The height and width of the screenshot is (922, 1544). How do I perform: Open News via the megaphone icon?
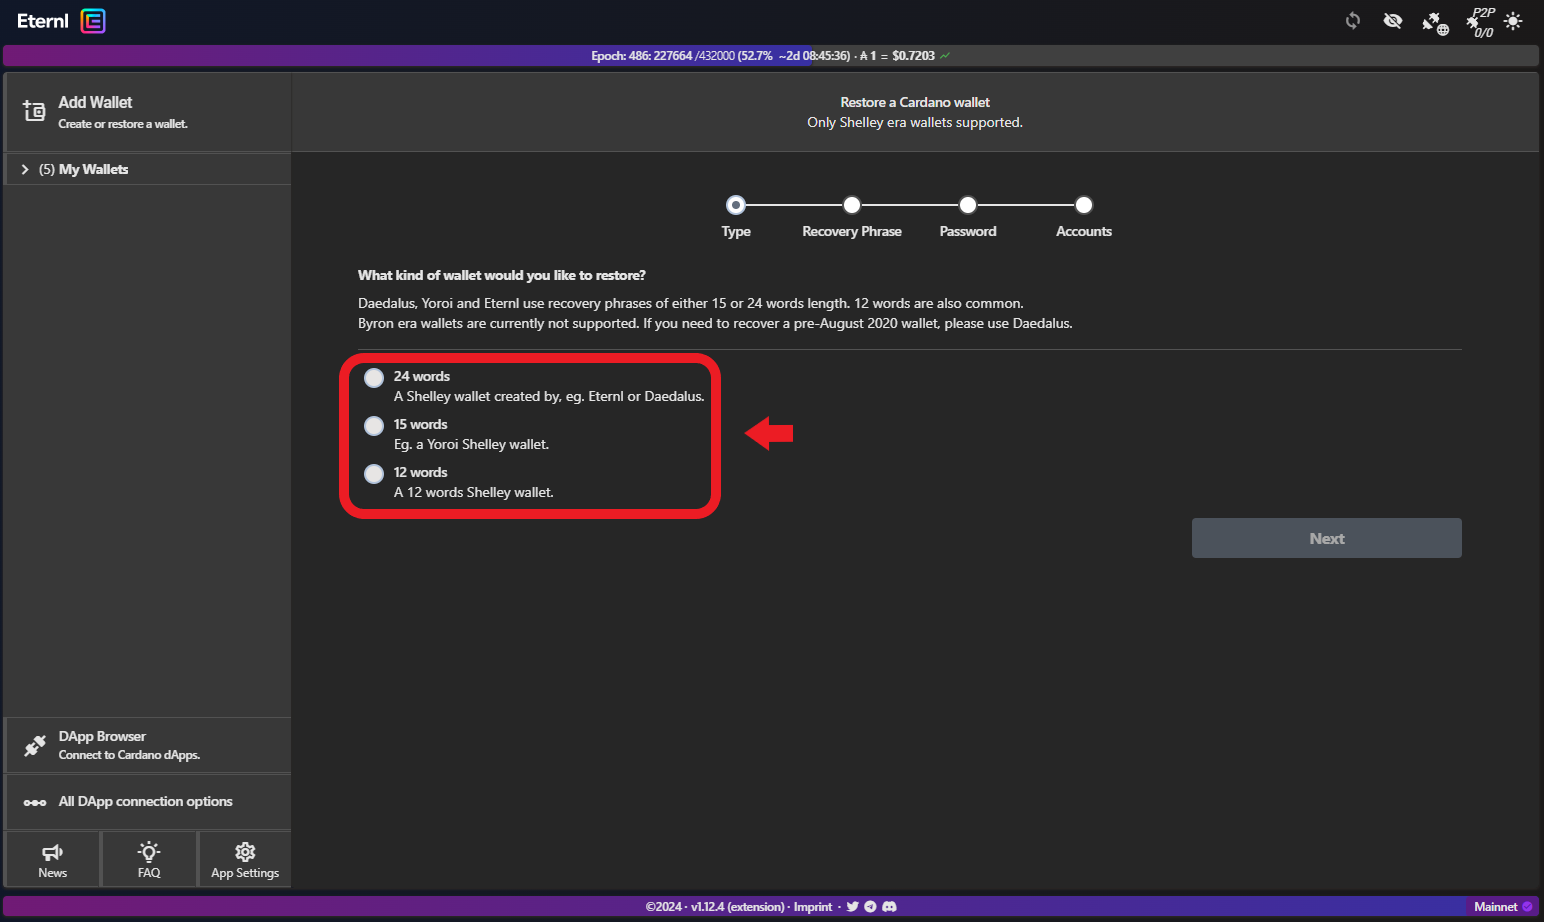pyautogui.click(x=52, y=852)
